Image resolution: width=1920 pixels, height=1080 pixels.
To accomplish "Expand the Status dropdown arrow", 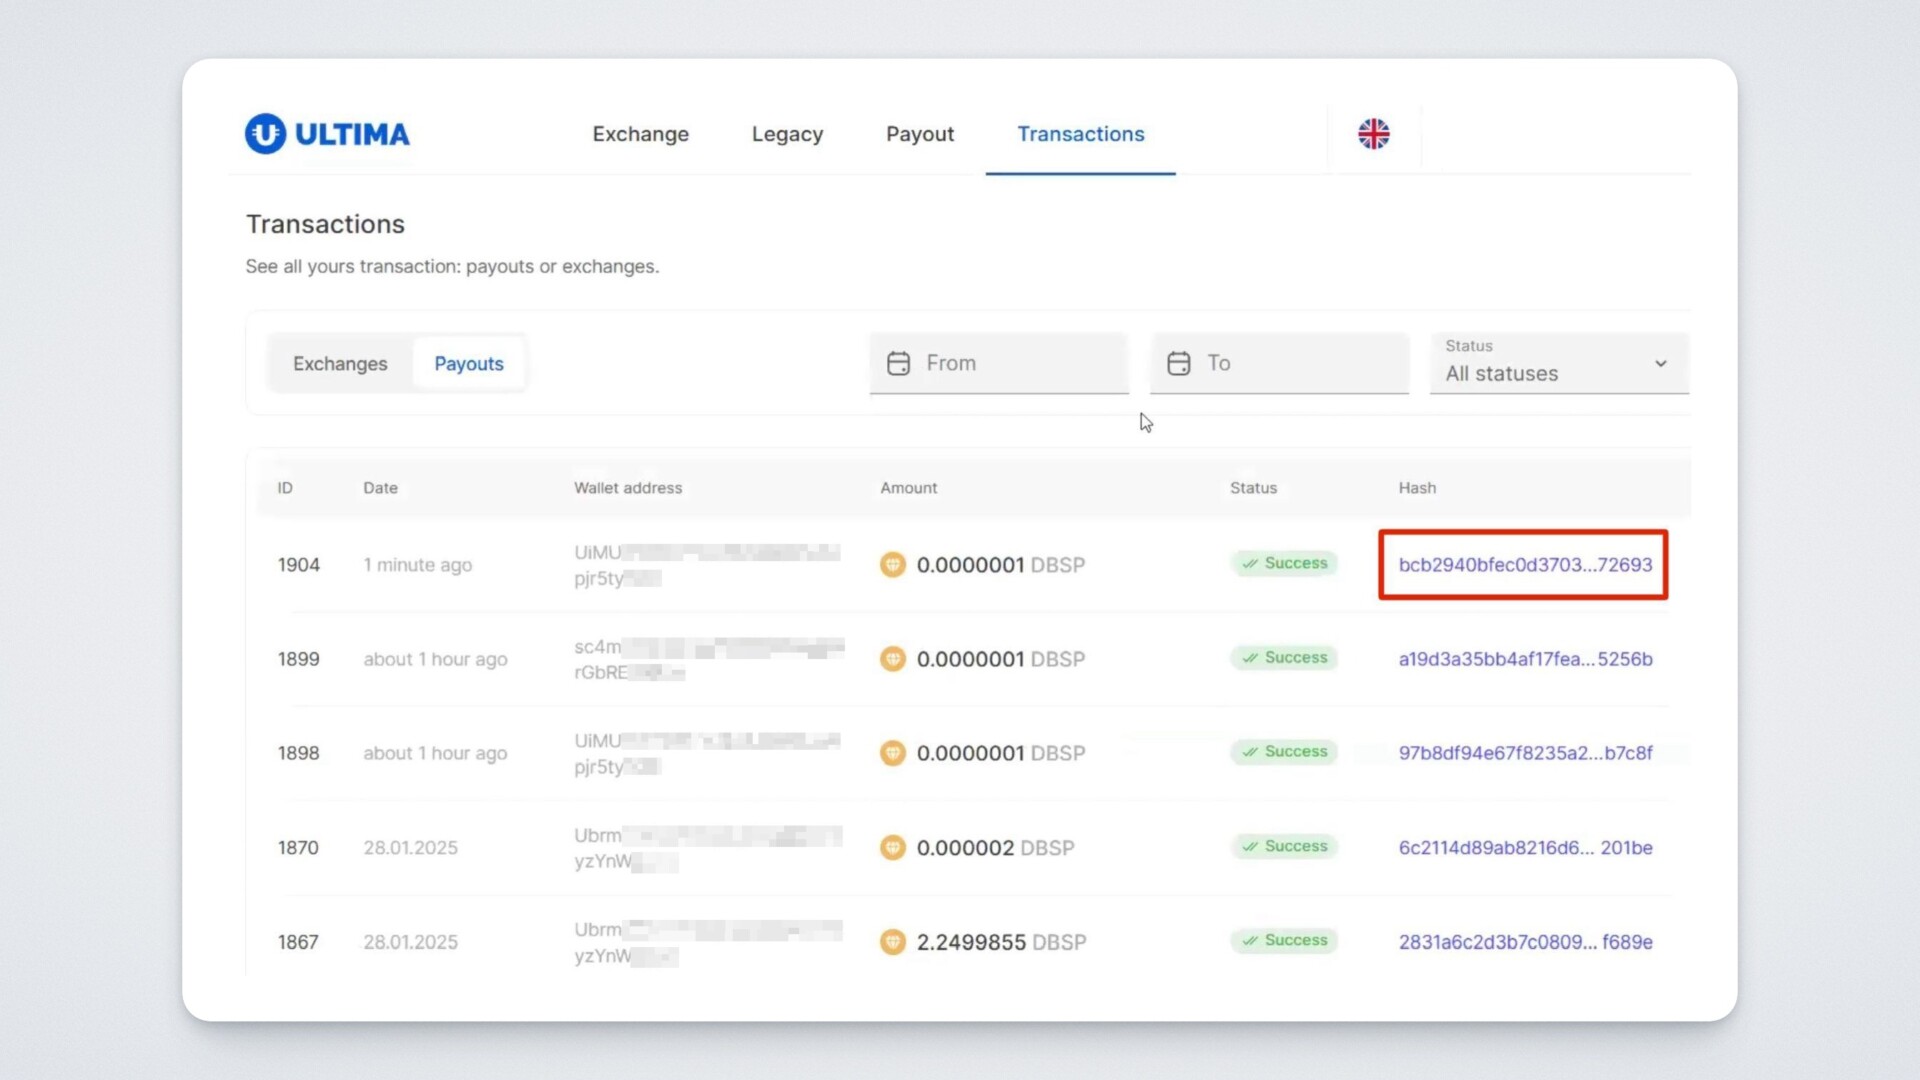I will pos(1660,364).
